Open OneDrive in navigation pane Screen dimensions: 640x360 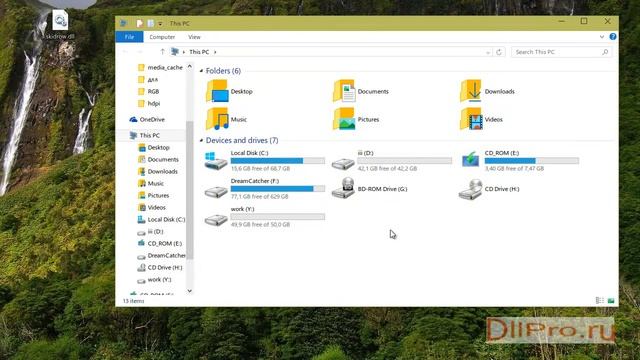(x=147, y=119)
